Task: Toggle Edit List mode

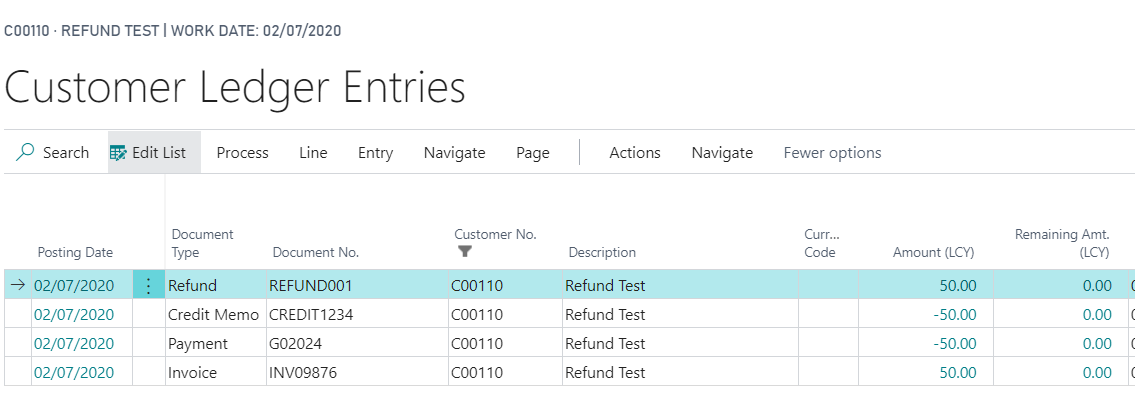Action: point(154,153)
